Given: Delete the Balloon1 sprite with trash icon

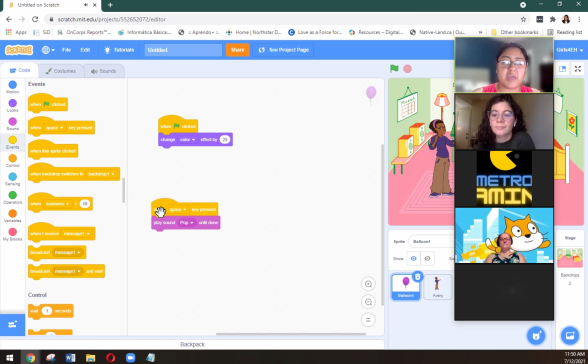Looking at the screenshot, I should (417, 277).
